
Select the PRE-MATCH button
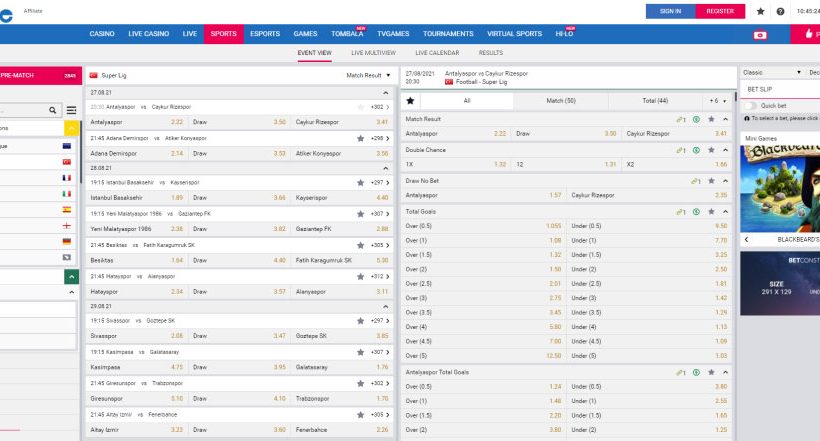click(41, 75)
